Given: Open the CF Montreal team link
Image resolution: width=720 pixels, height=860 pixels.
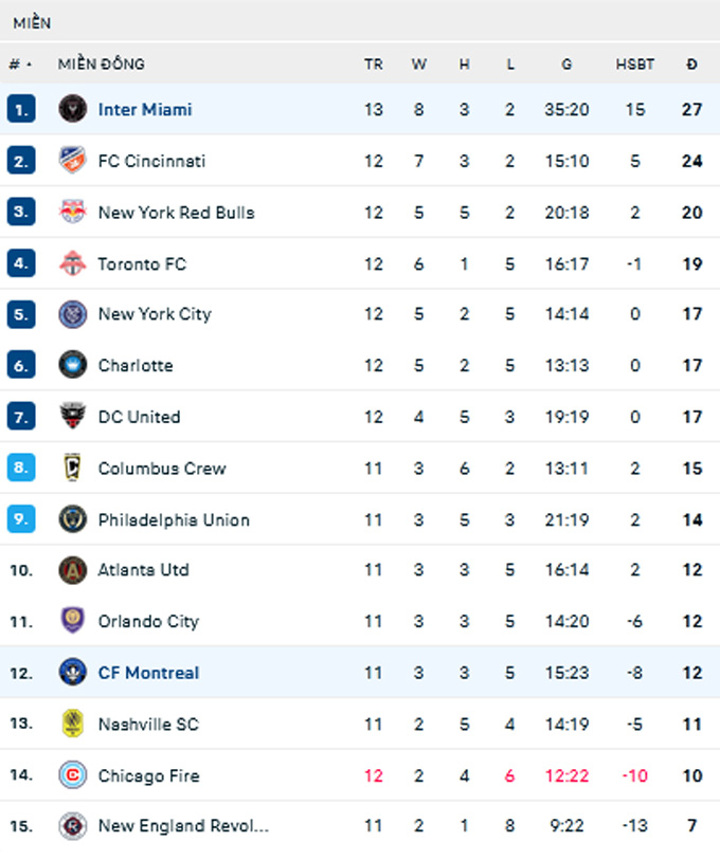Looking at the screenshot, I should [149, 672].
